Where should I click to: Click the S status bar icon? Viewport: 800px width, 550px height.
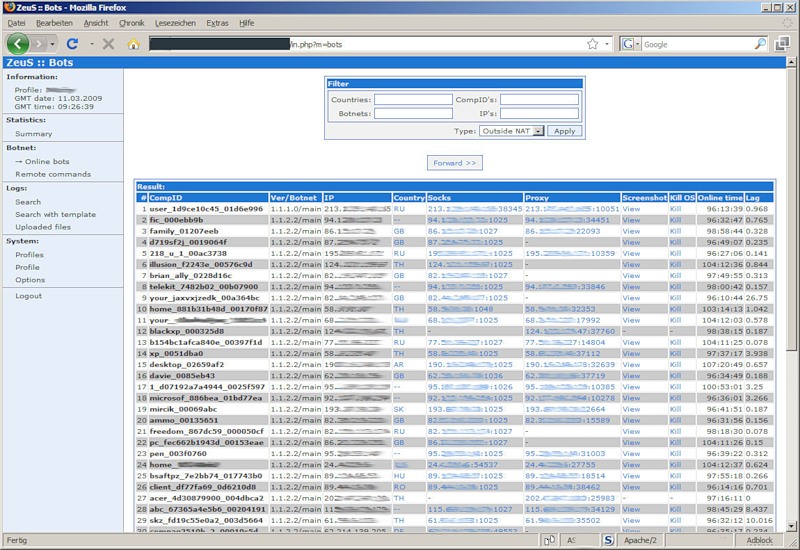[x=608, y=540]
